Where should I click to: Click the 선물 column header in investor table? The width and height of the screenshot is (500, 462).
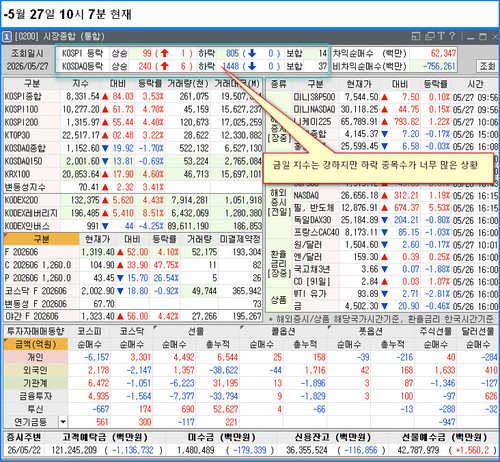(196, 331)
